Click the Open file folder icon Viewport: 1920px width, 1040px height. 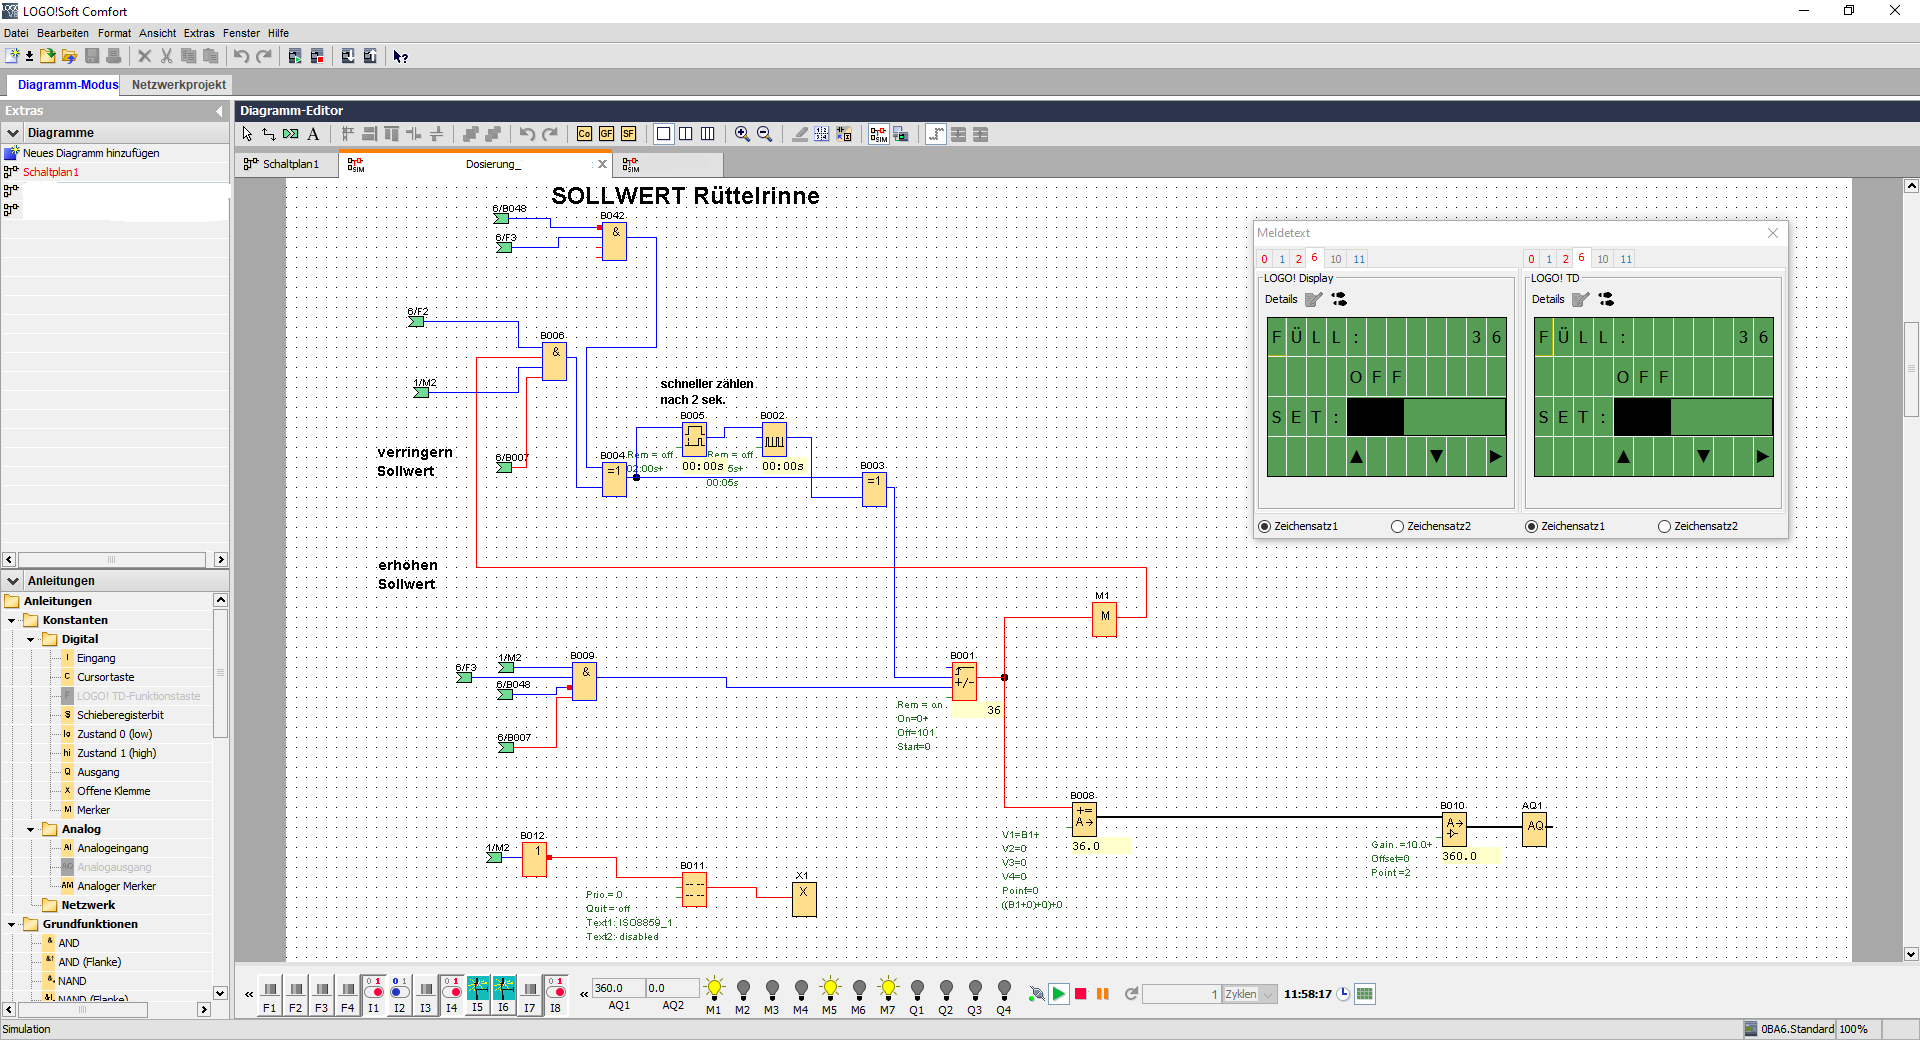(48, 56)
